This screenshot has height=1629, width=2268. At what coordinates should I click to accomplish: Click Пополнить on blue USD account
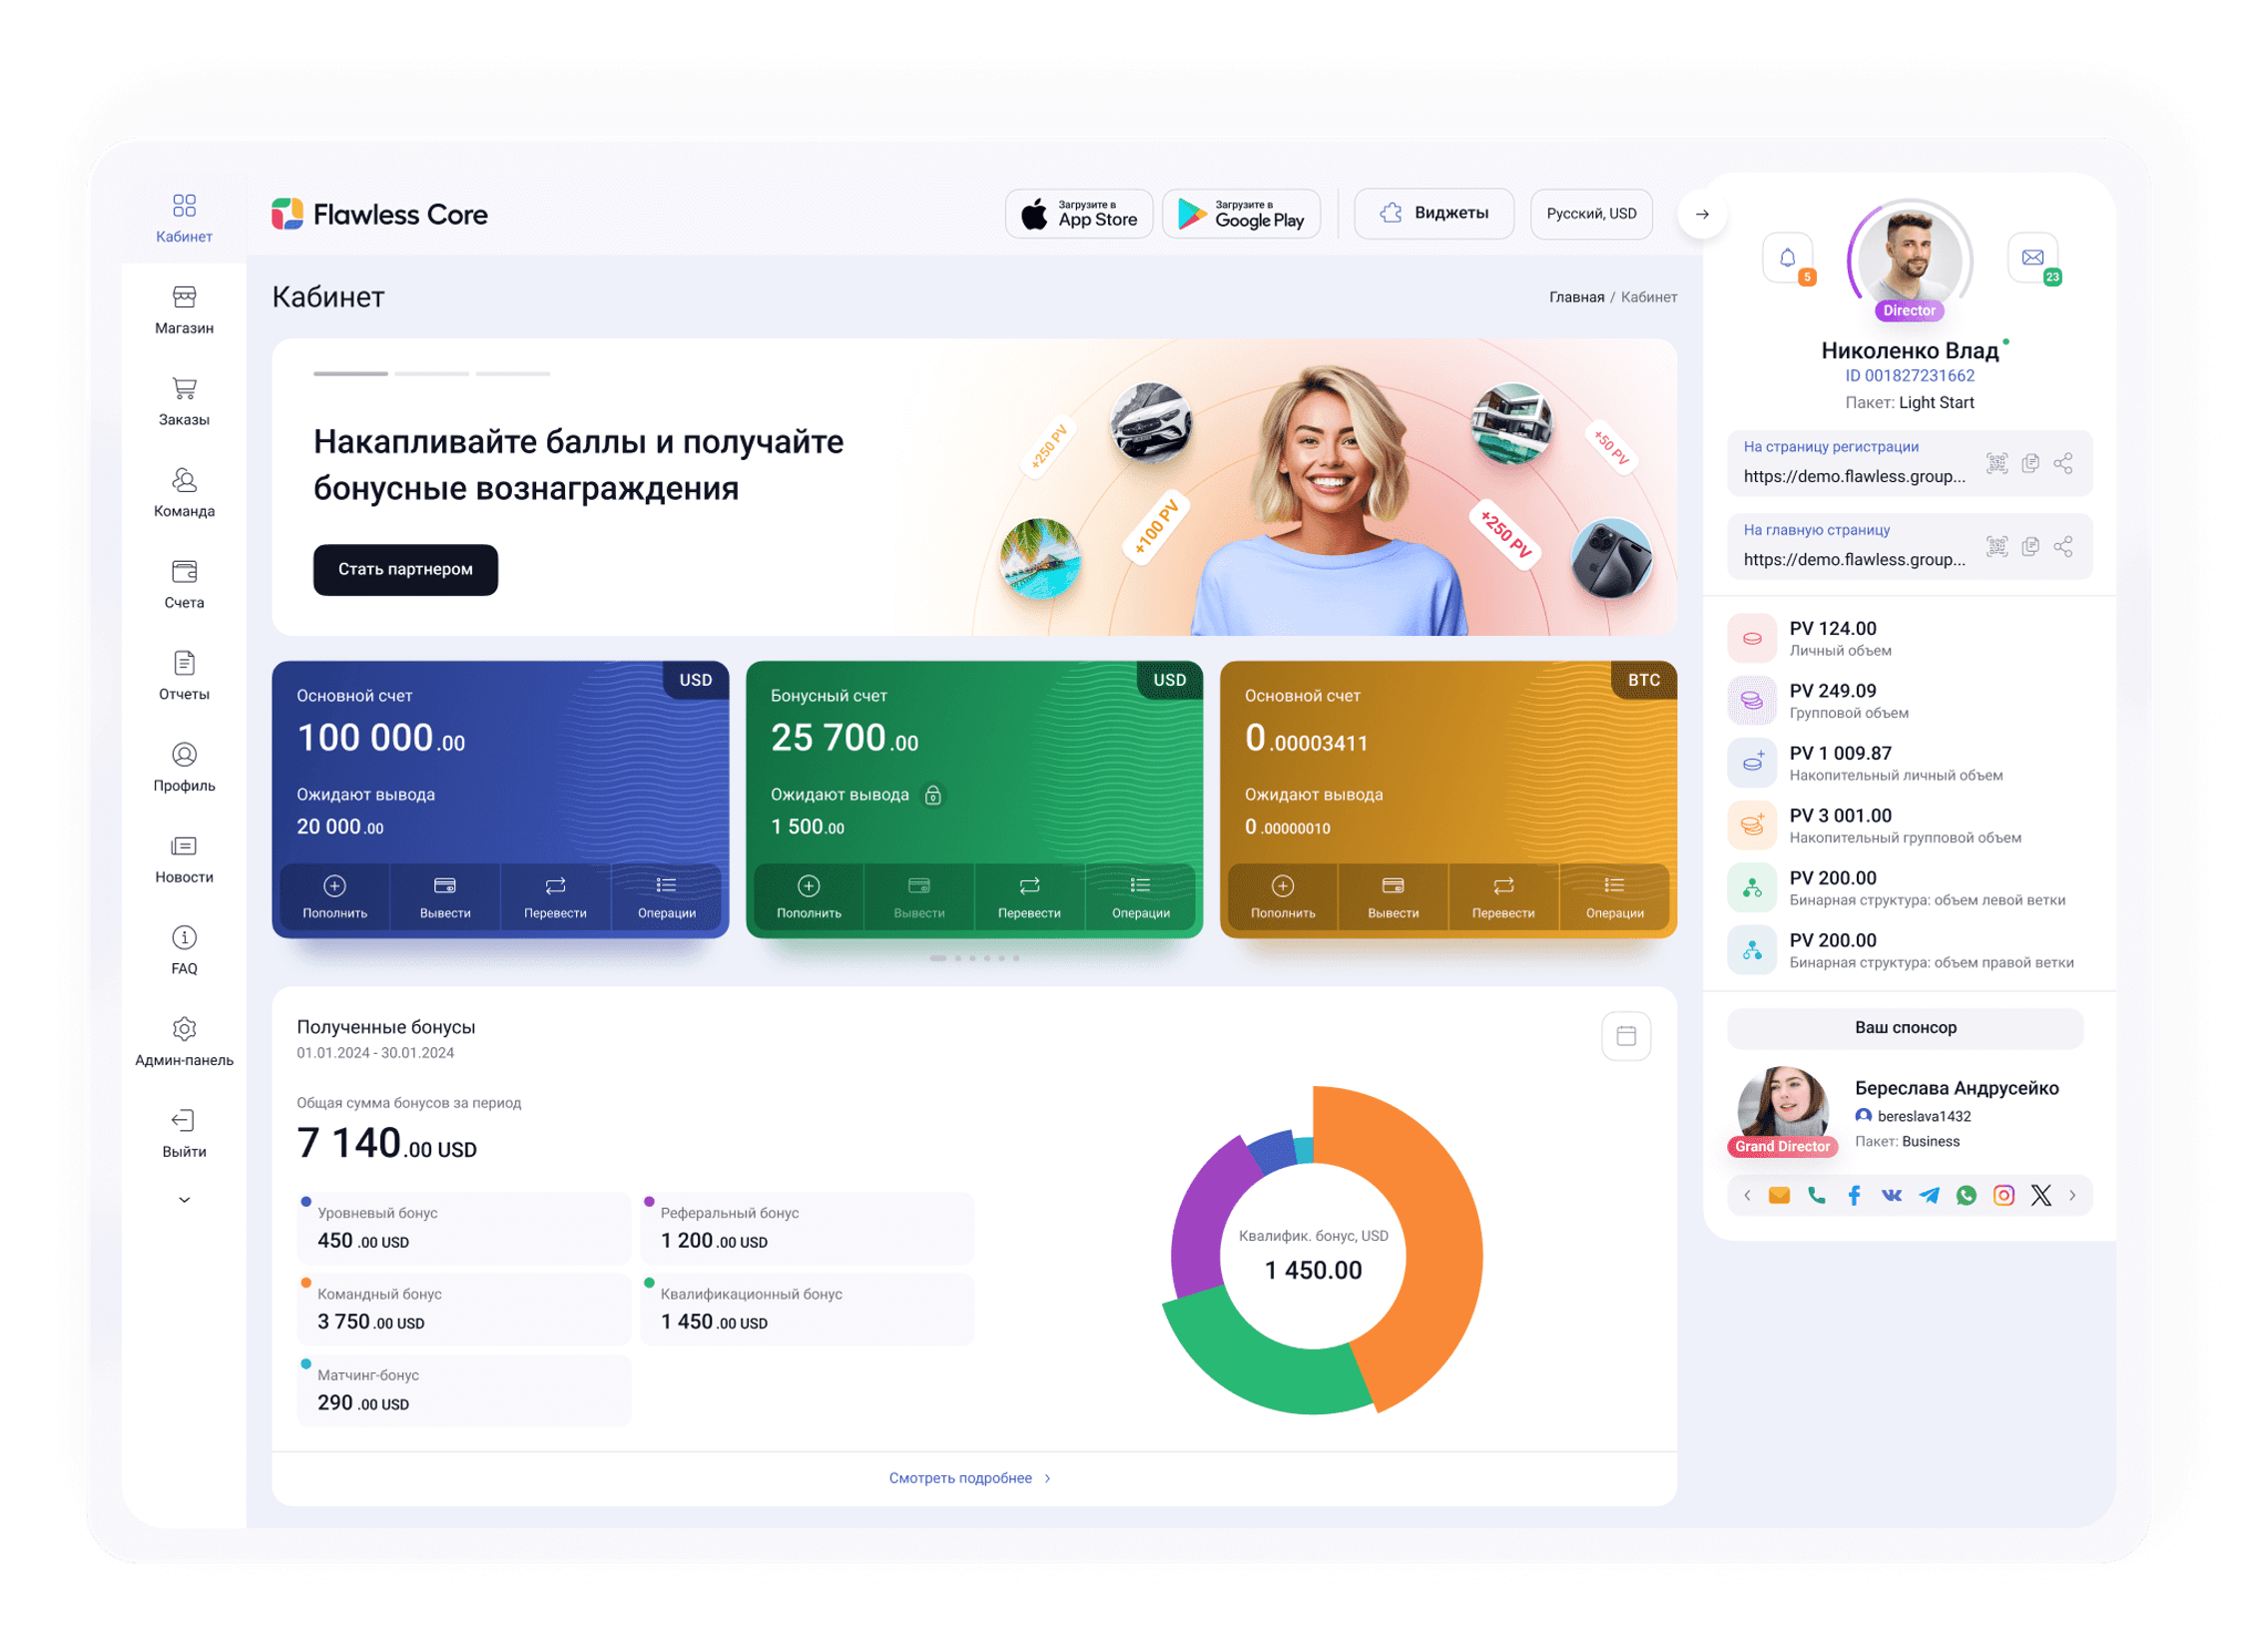[x=335, y=896]
